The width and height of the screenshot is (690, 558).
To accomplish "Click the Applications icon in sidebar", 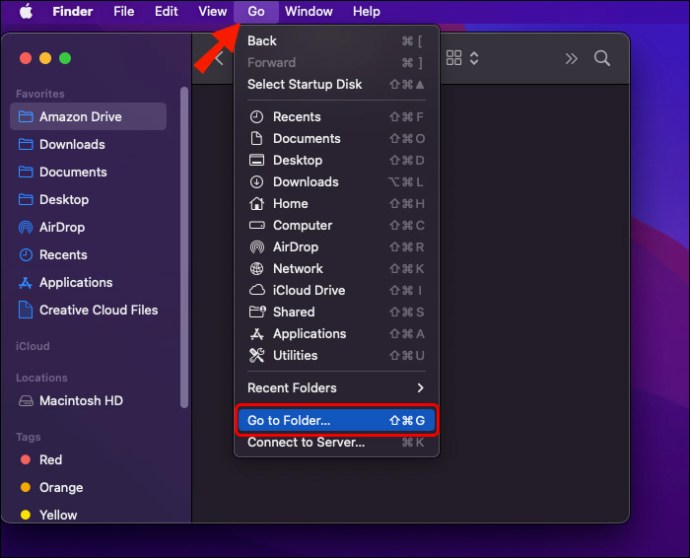I will point(26,283).
